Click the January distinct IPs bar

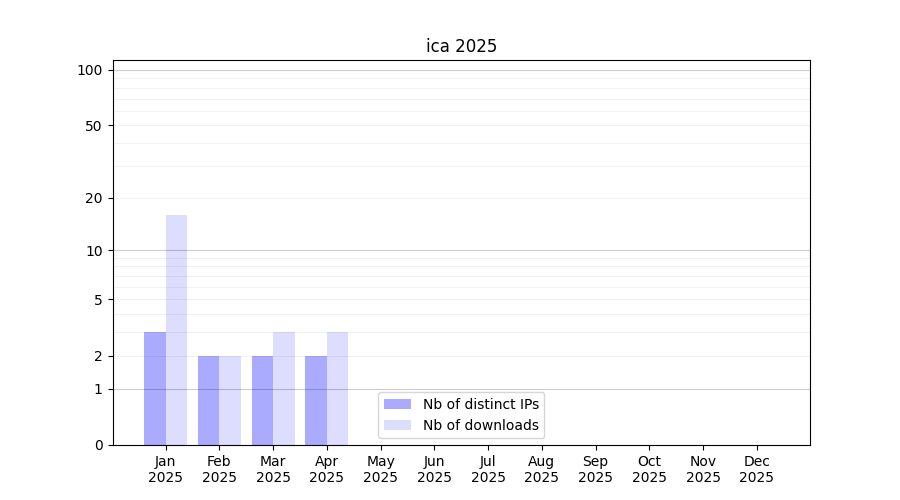155,388
